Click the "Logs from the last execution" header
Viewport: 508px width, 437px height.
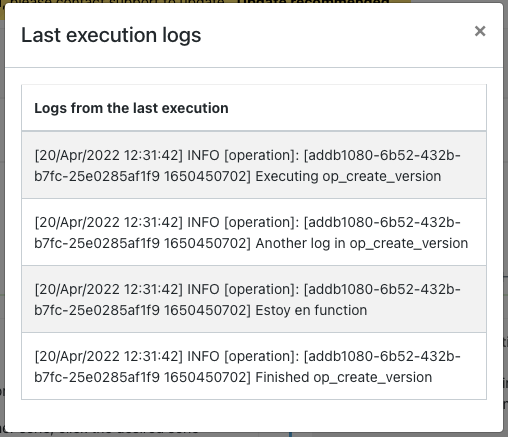pyautogui.click(x=131, y=108)
